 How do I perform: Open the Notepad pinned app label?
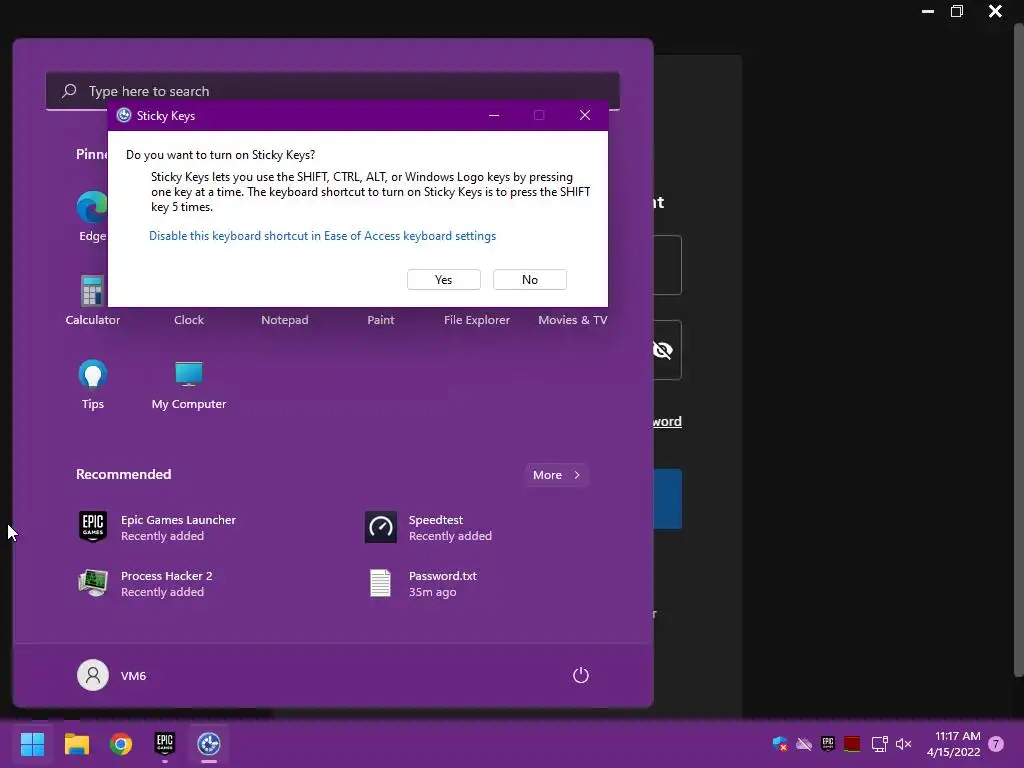pos(285,320)
